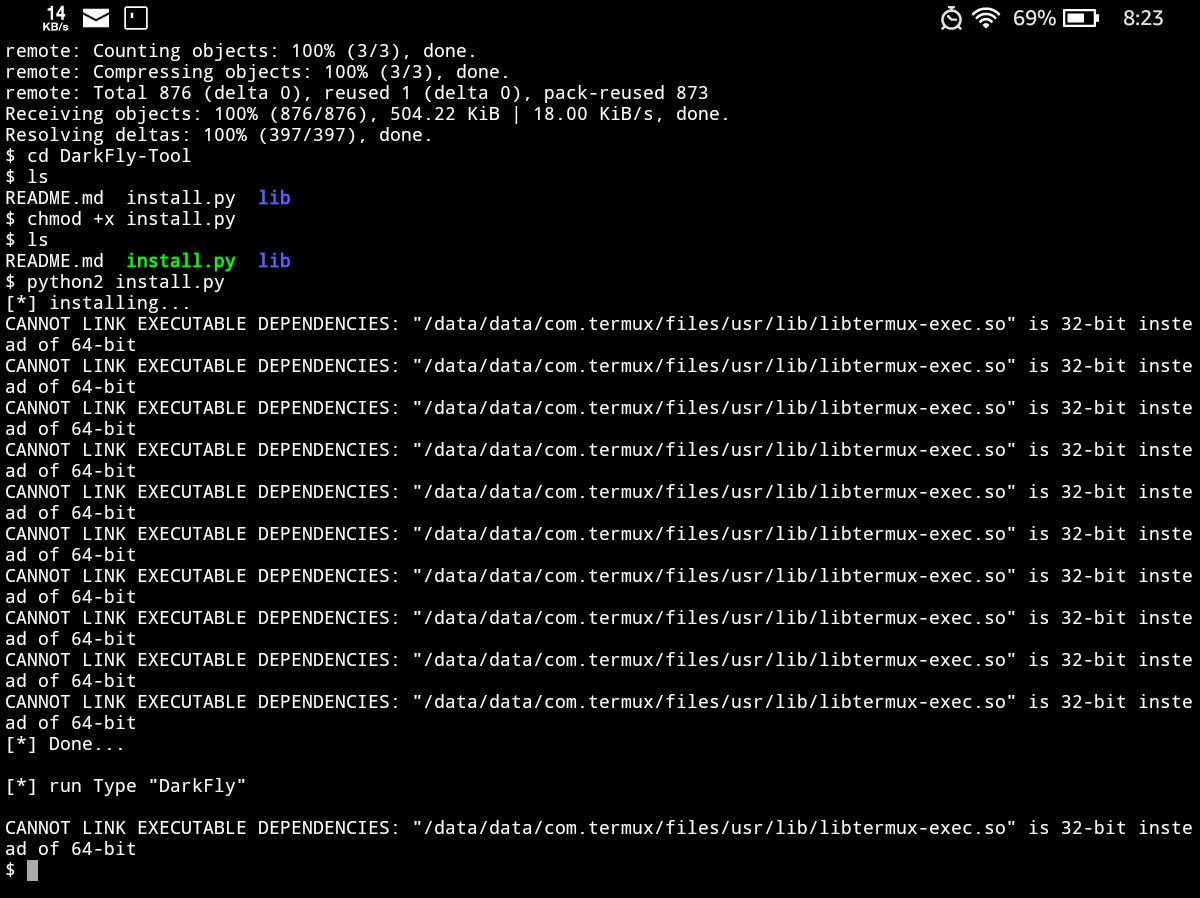Click the '[*] Done...' output line
This screenshot has height=898, width=1200.
65,744
